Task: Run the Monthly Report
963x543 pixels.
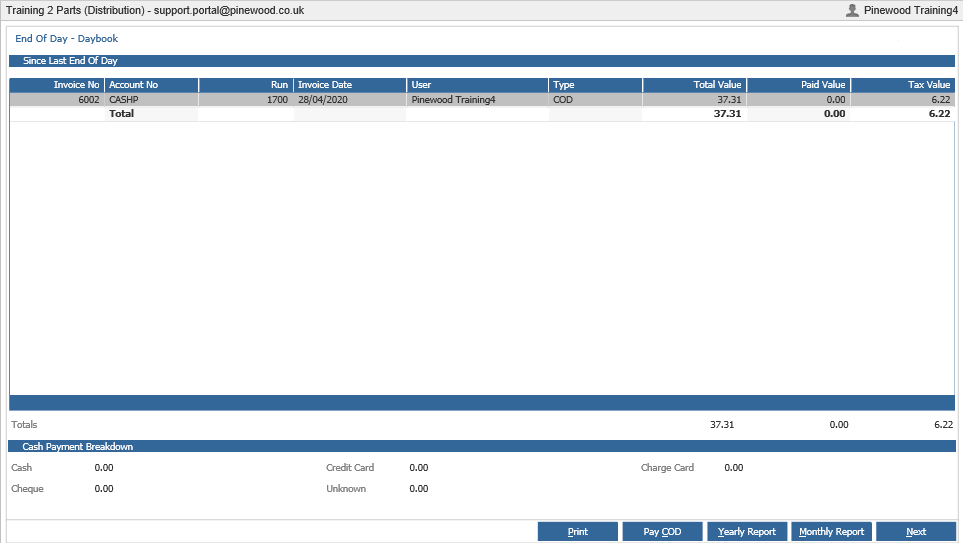Action: pyautogui.click(x=832, y=531)
